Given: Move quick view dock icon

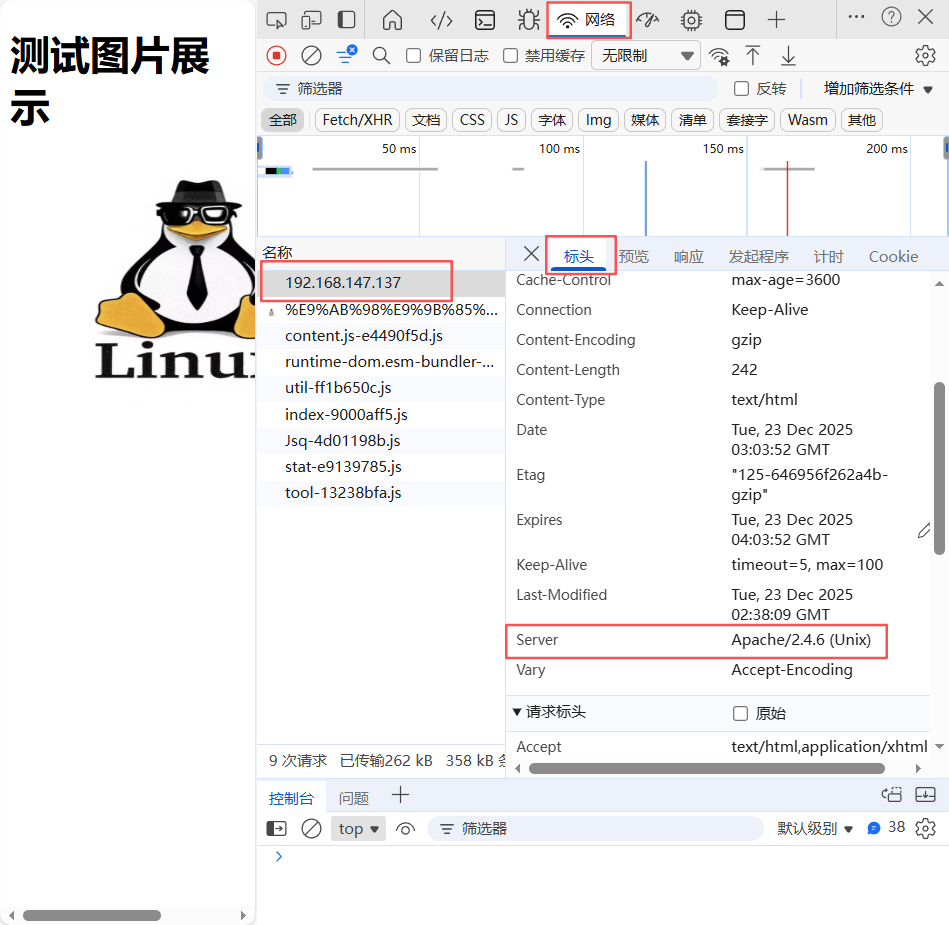Looking at the screenshot, I should (x=892, y=794).
